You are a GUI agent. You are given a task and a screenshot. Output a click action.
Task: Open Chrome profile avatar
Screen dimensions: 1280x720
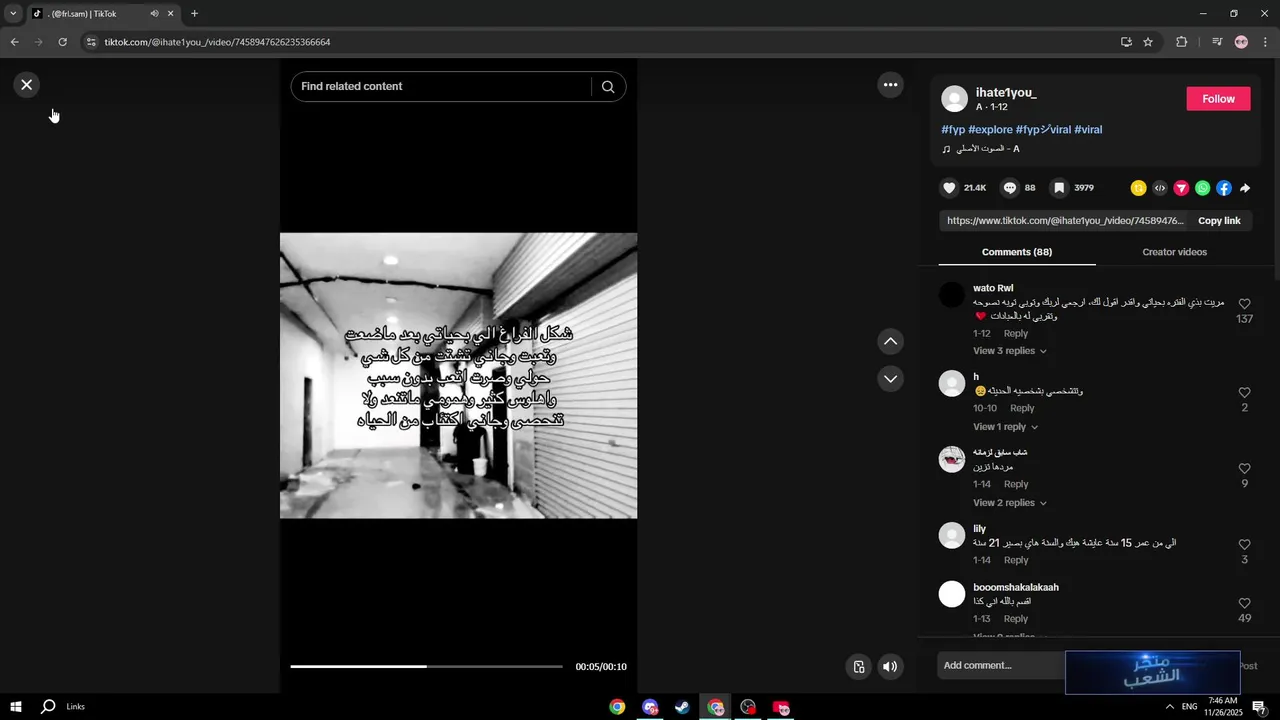[1241, 42]
